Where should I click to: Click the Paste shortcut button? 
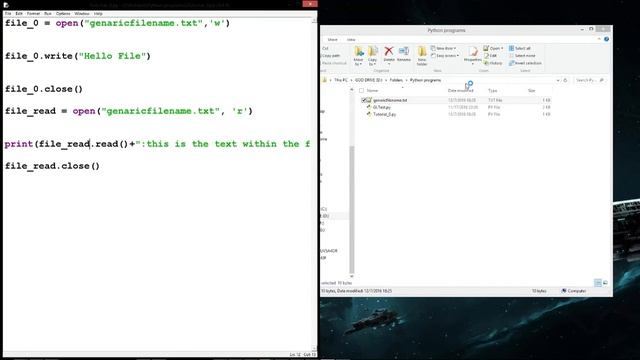coord(334,63)
